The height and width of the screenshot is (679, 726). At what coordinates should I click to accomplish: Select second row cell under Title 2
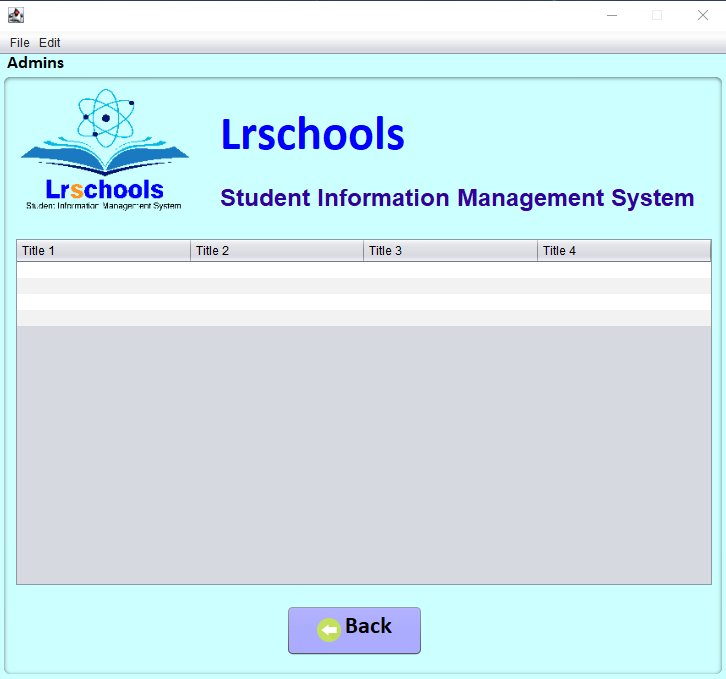pos(276,286)
